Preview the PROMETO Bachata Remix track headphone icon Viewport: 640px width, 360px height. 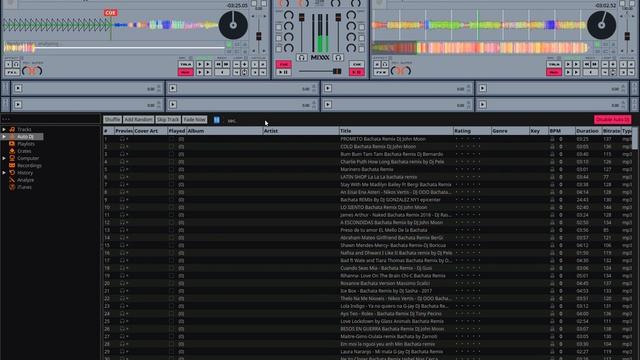pos(122,139)
